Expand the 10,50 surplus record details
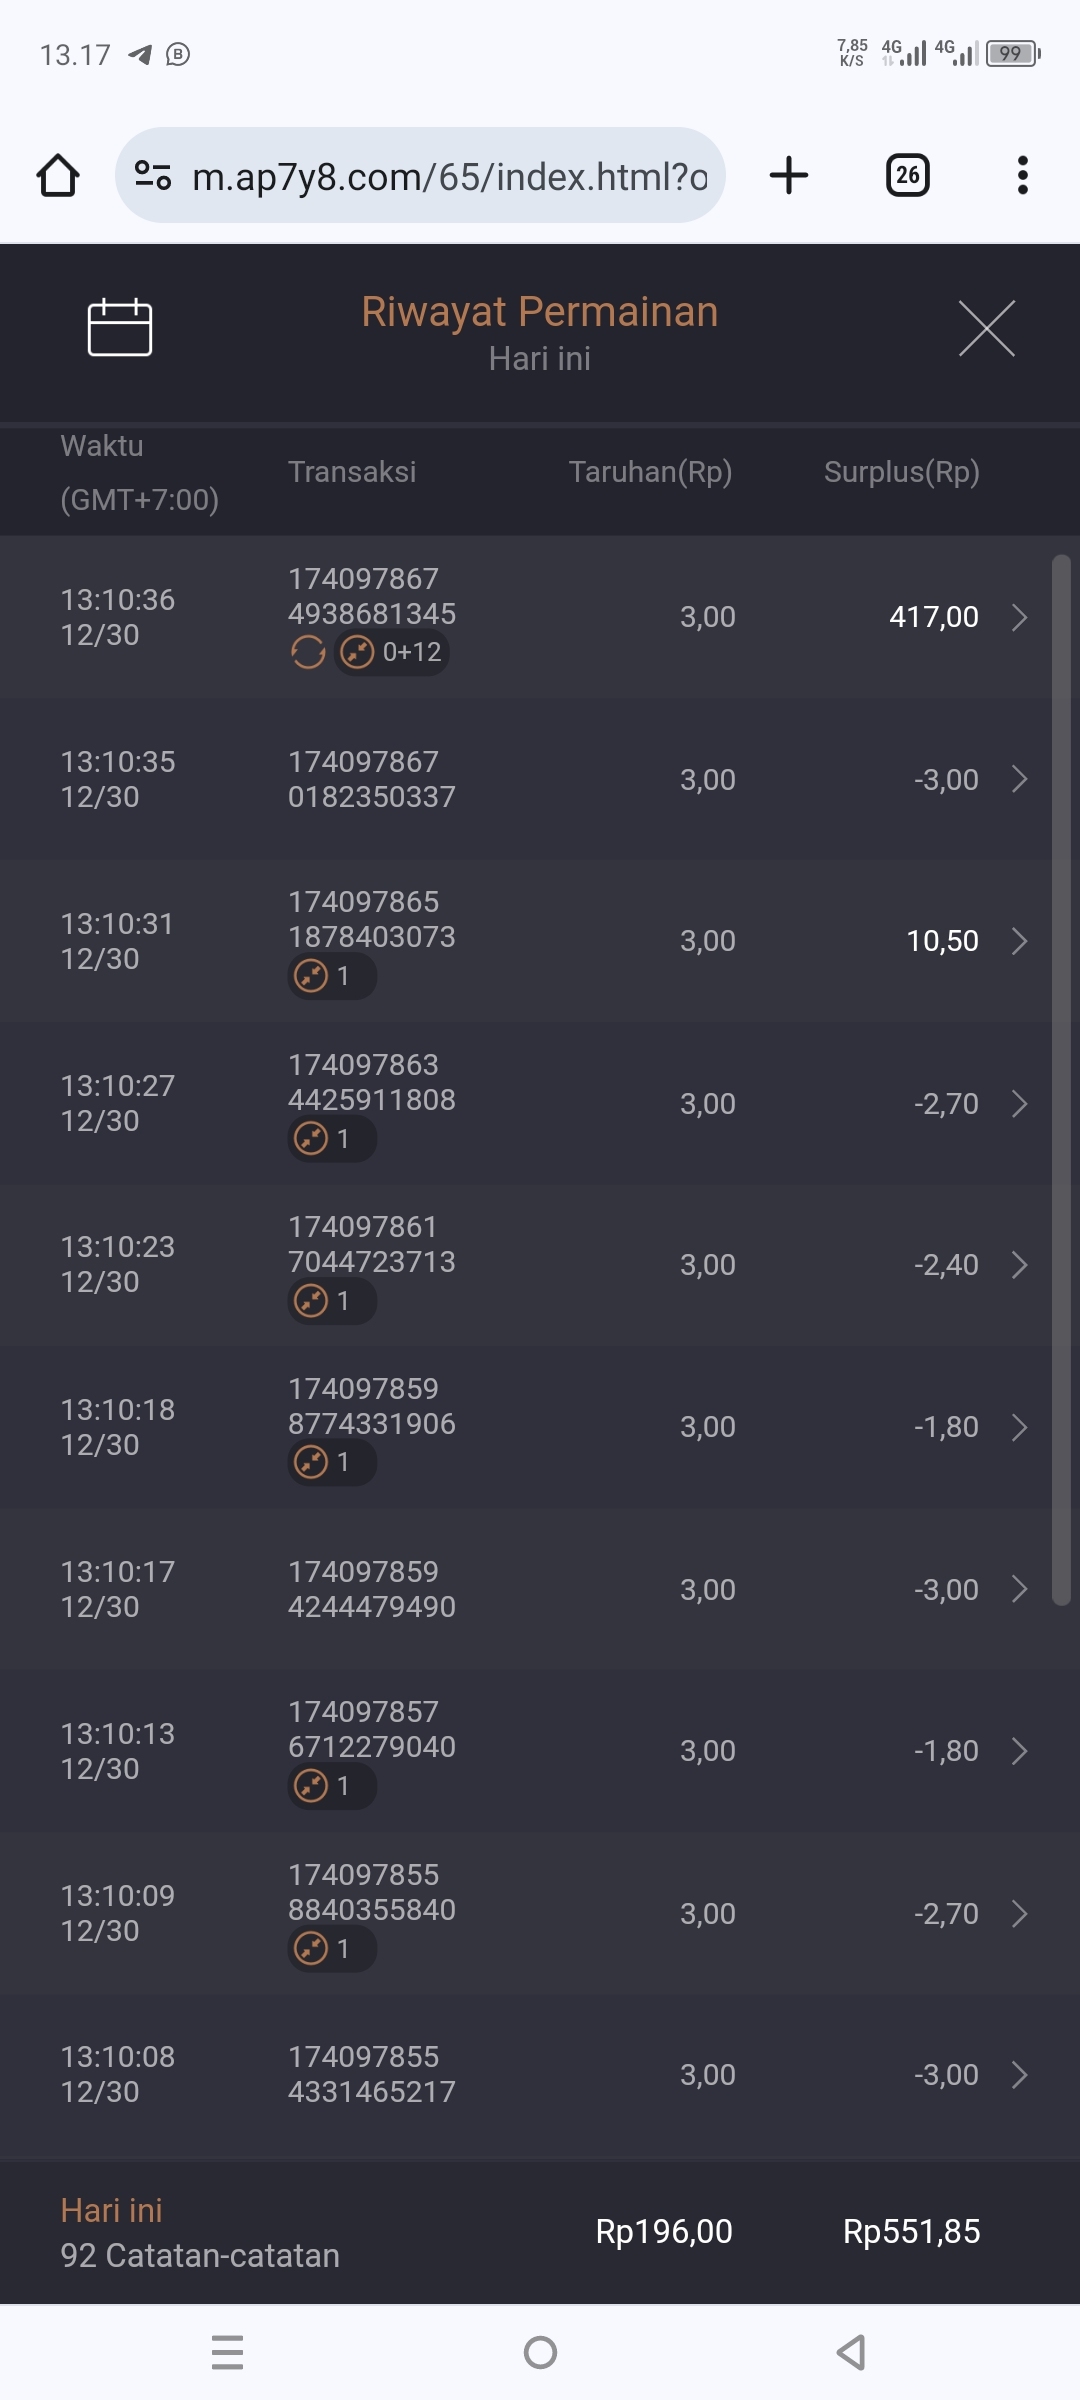The width and height of the screenshot is (1080, 2400). pyautogui.click(x=1019, y=941)
